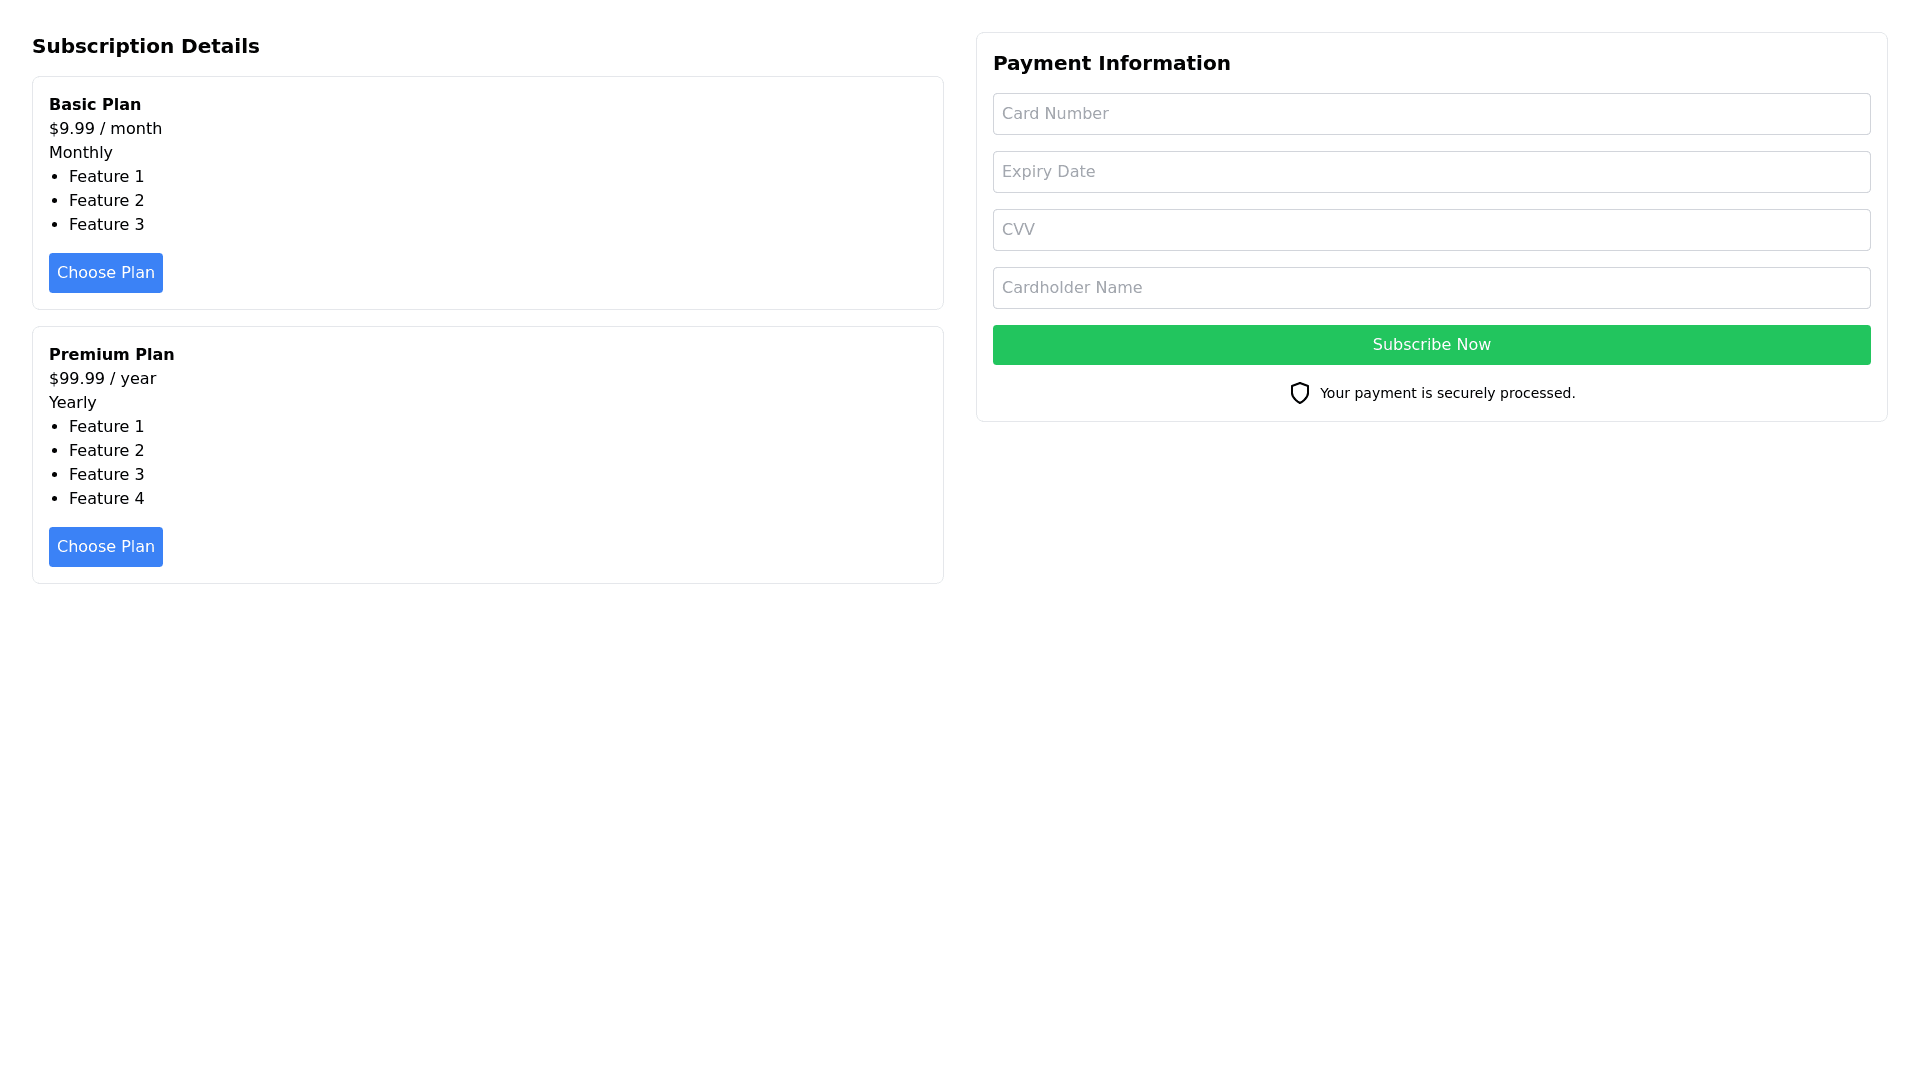Image resolution: width=1920 pixels, height=1080 pixels.
Task: Choose the Premium Plan
Action: click(x=105, y=547)
